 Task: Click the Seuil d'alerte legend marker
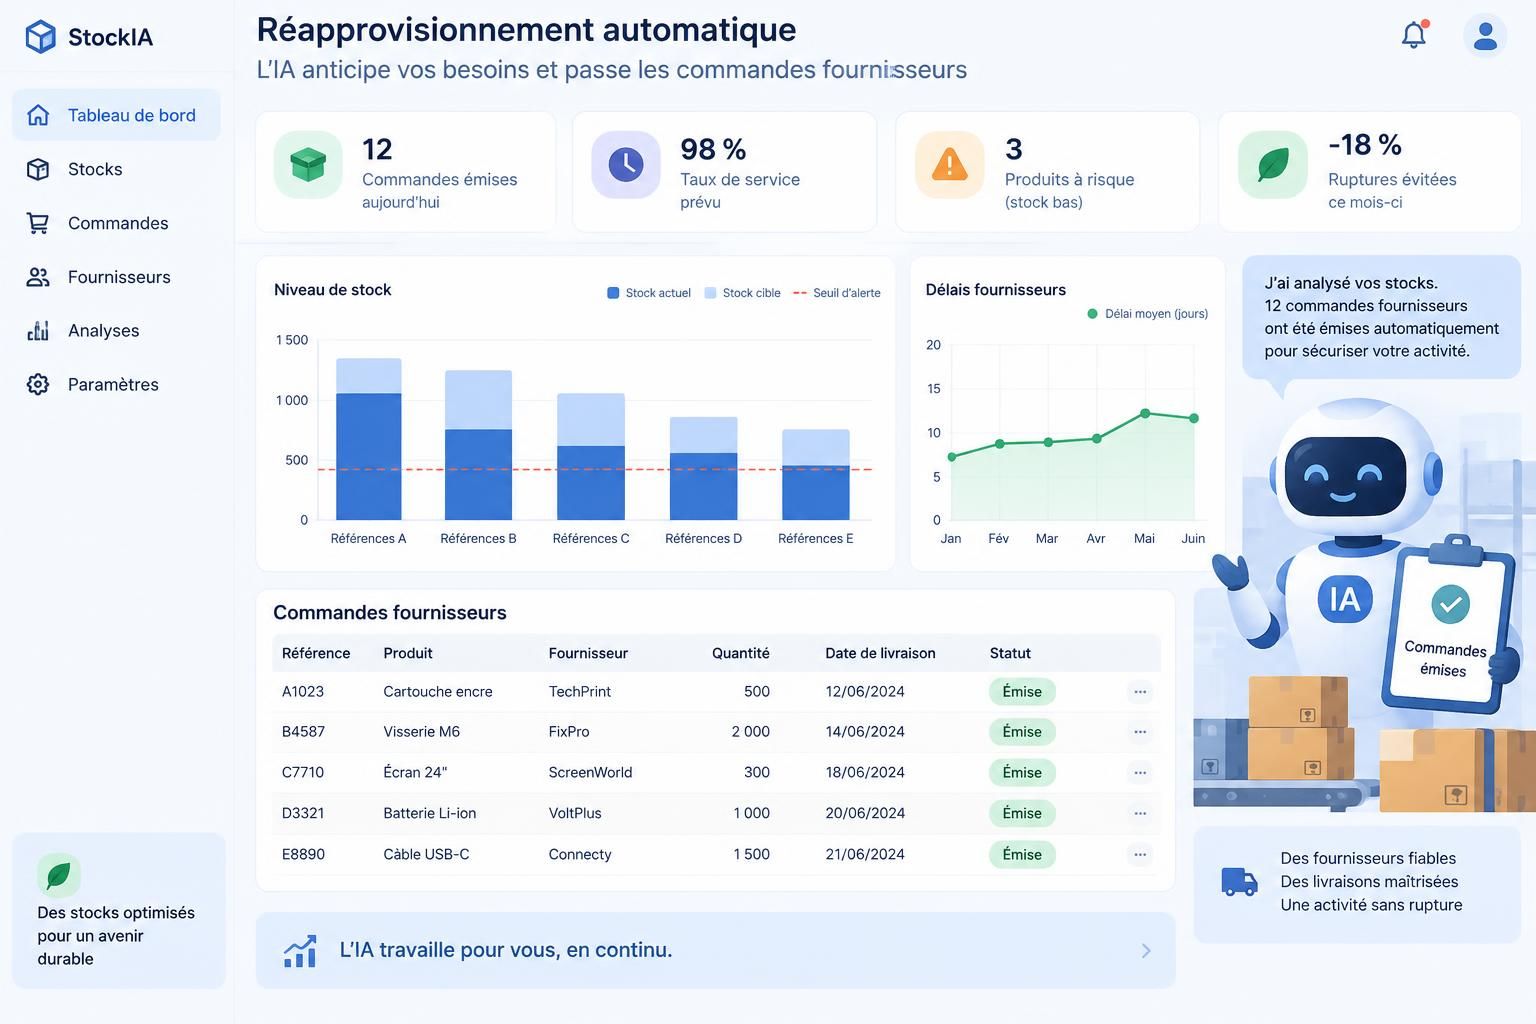(x=799, y=293)
